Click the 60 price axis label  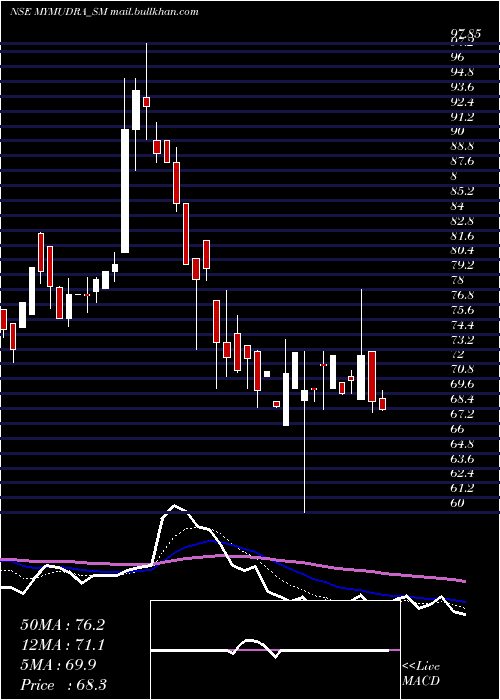457,503
